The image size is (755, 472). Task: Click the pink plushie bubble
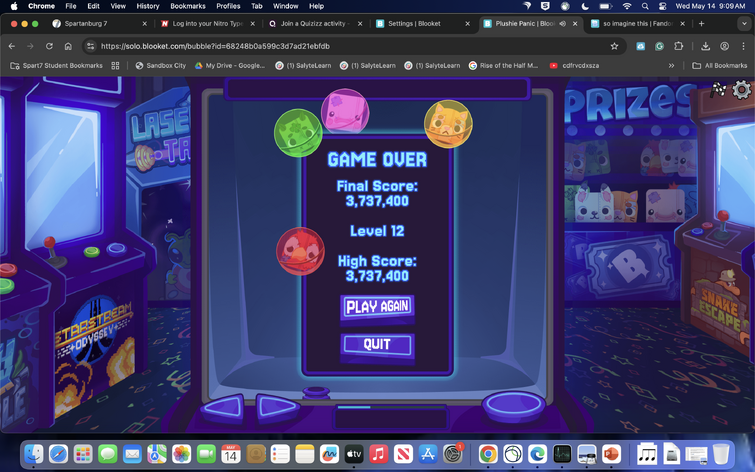[x=345, y=112]
